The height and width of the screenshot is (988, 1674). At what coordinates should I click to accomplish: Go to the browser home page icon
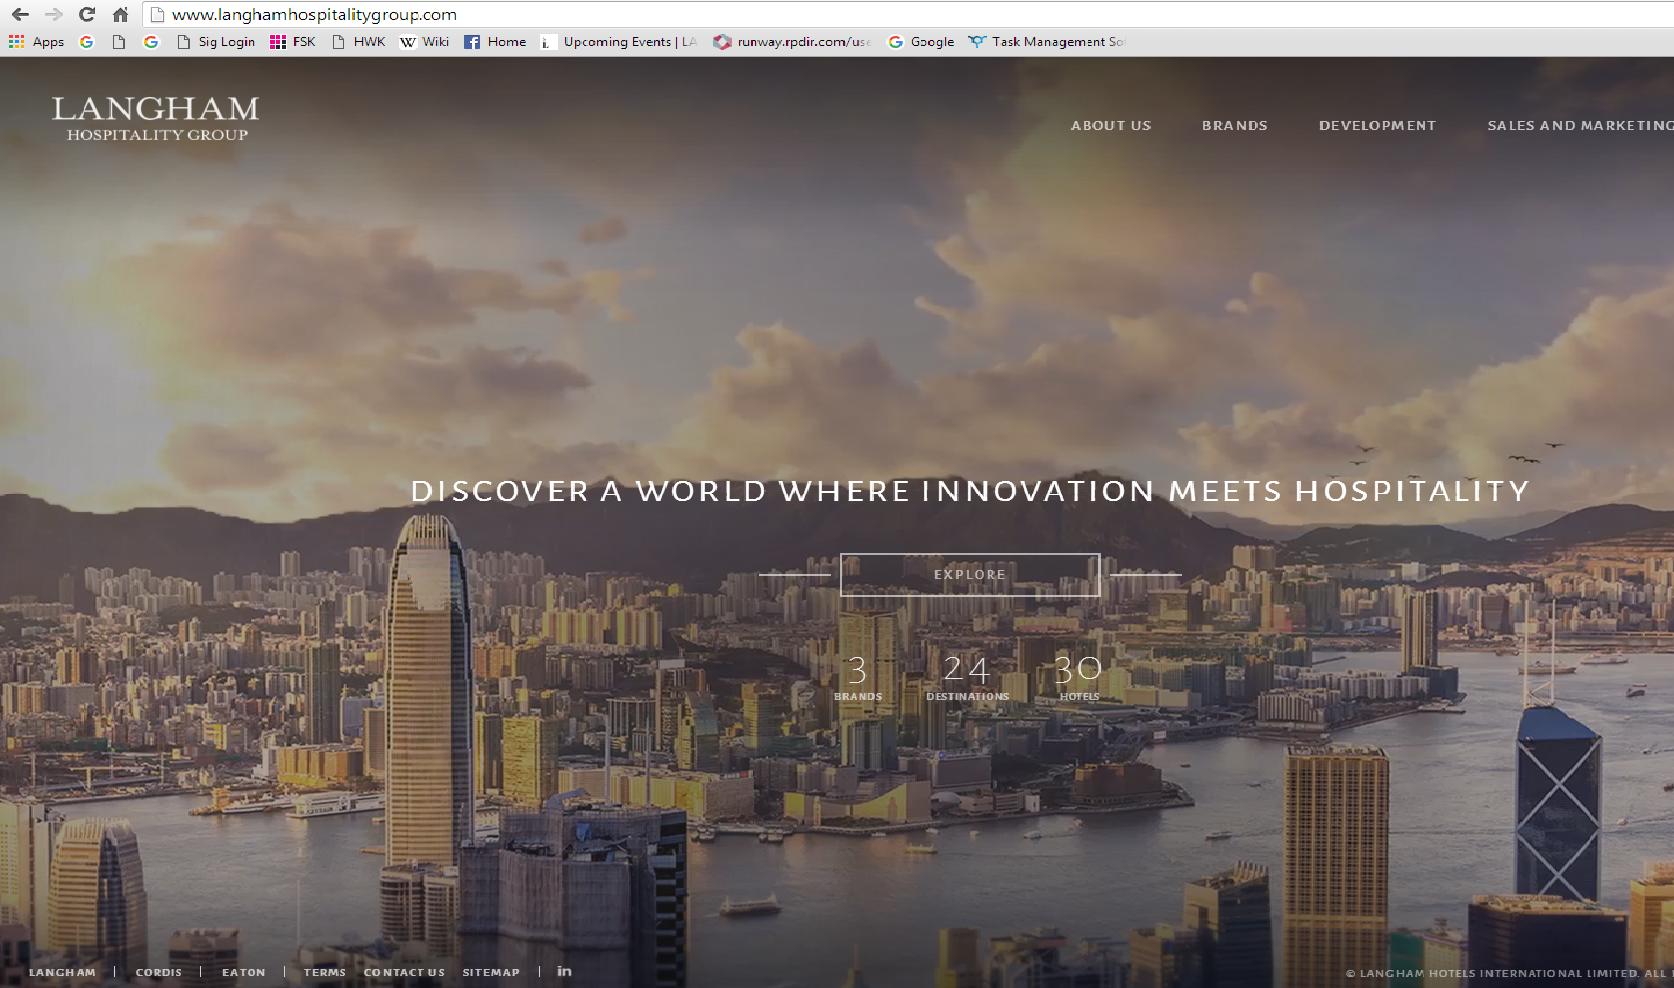coord(120,14)
